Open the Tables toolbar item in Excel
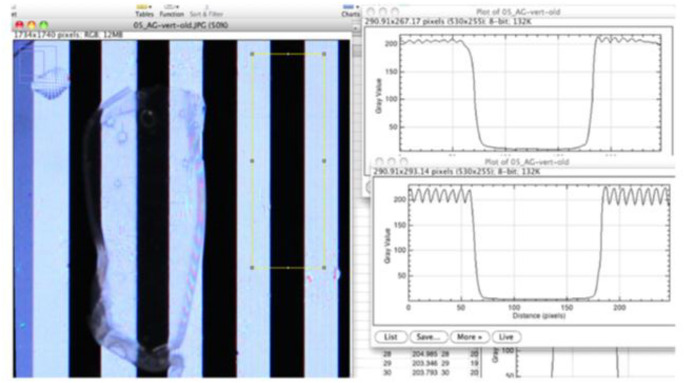The width and height of the screenshot is (684, 383). (144, 11)
